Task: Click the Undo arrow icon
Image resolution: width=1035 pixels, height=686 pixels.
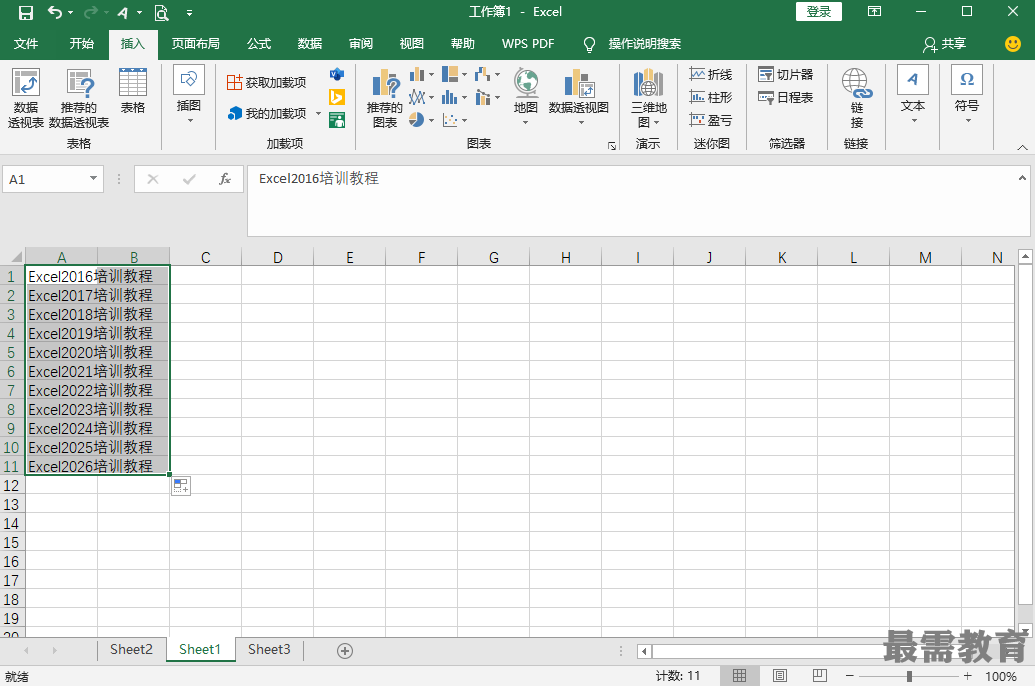Action: tap(55, 12)
